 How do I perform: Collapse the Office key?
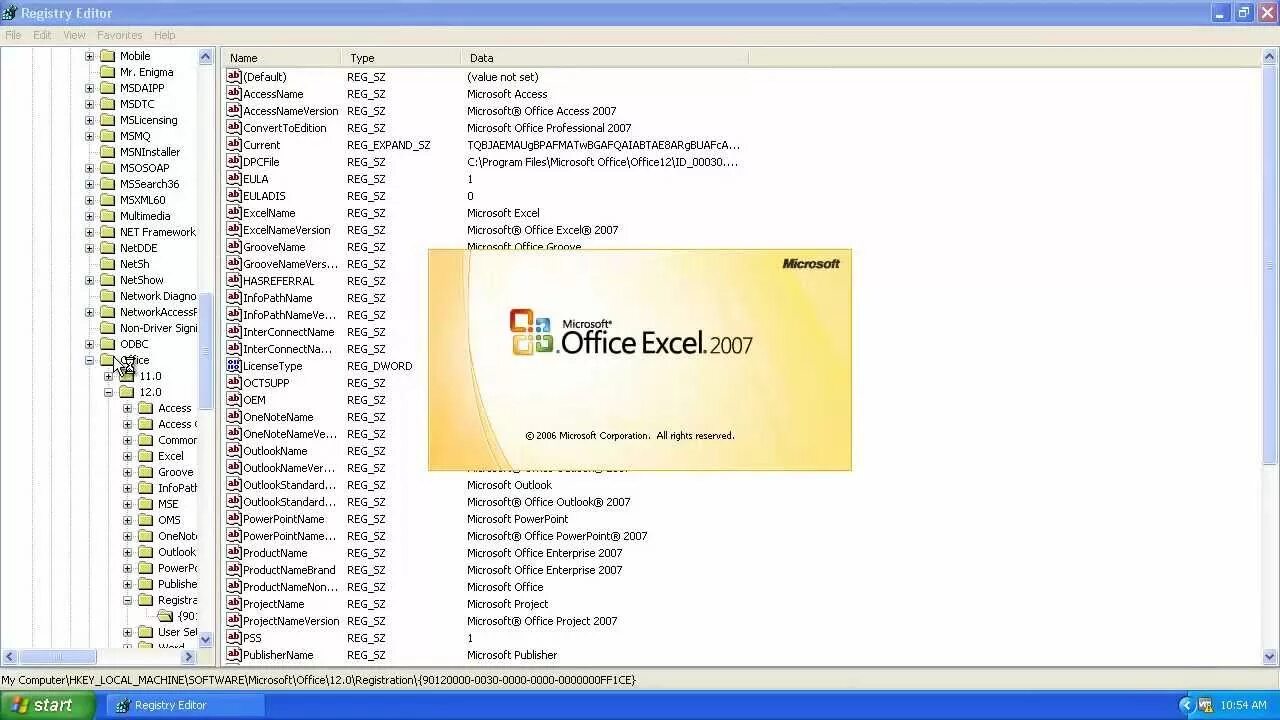click(x=89, y=360)
